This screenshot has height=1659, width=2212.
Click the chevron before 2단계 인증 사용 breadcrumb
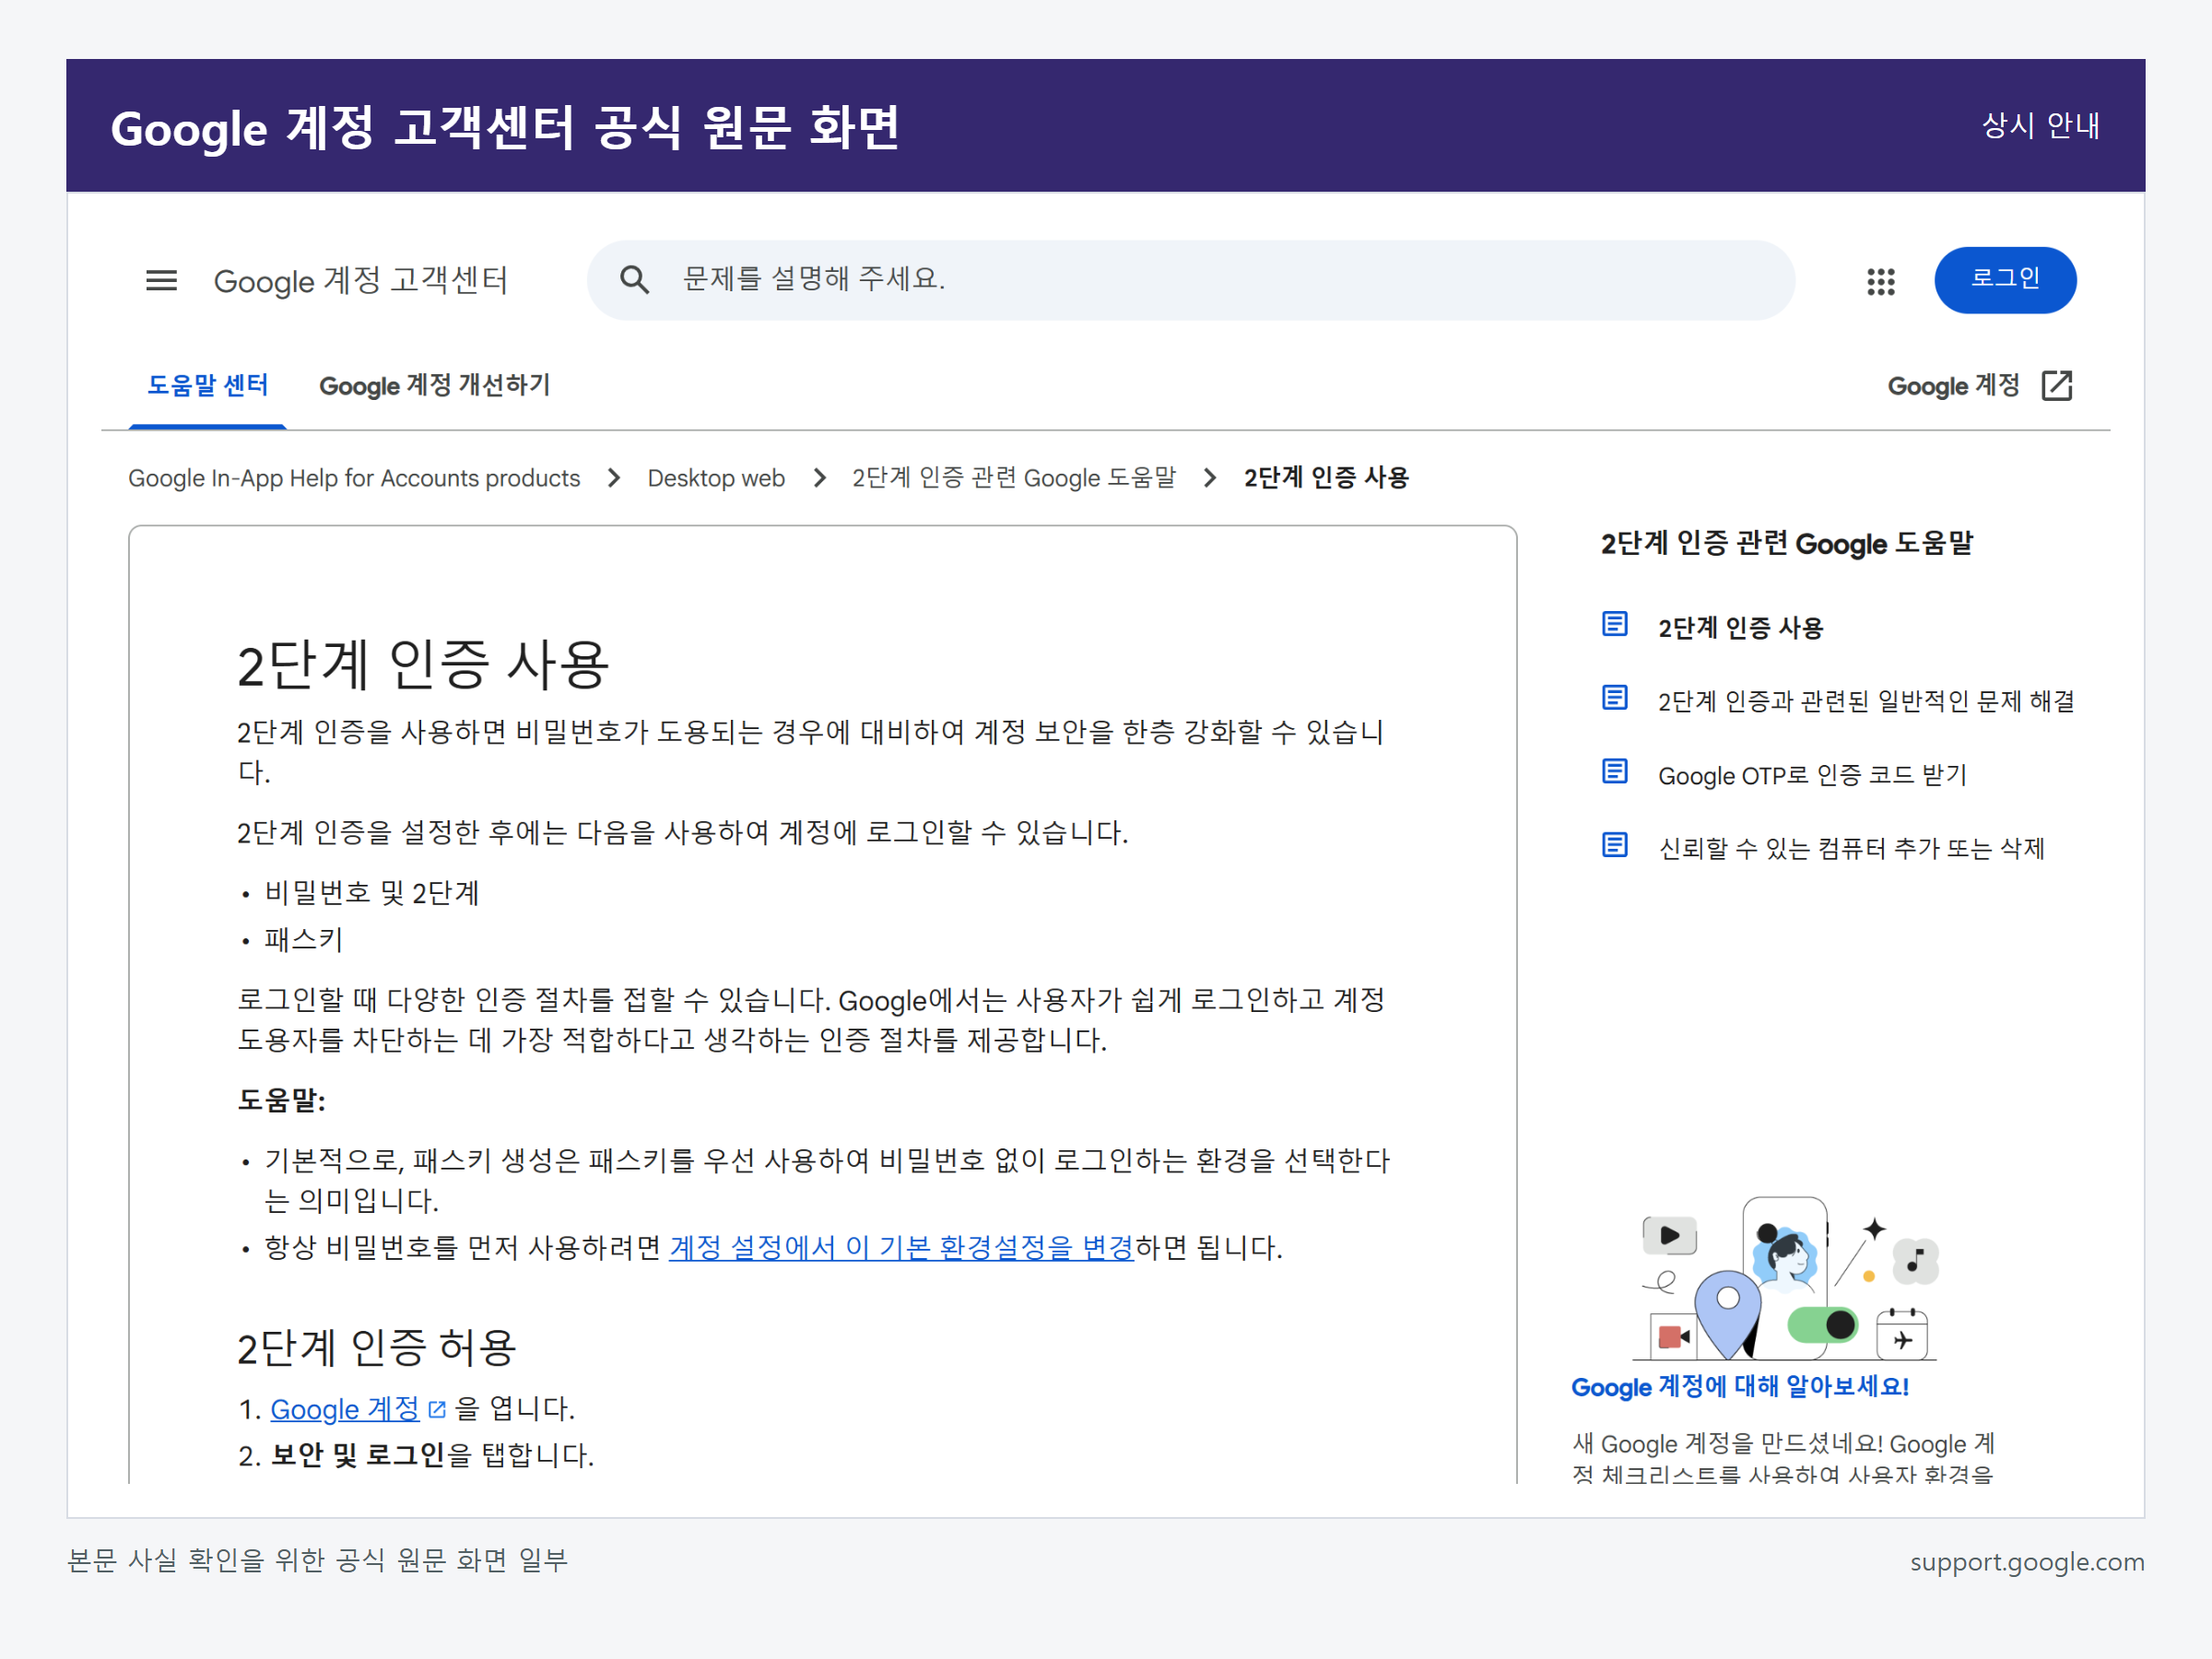coord(1210,478)
